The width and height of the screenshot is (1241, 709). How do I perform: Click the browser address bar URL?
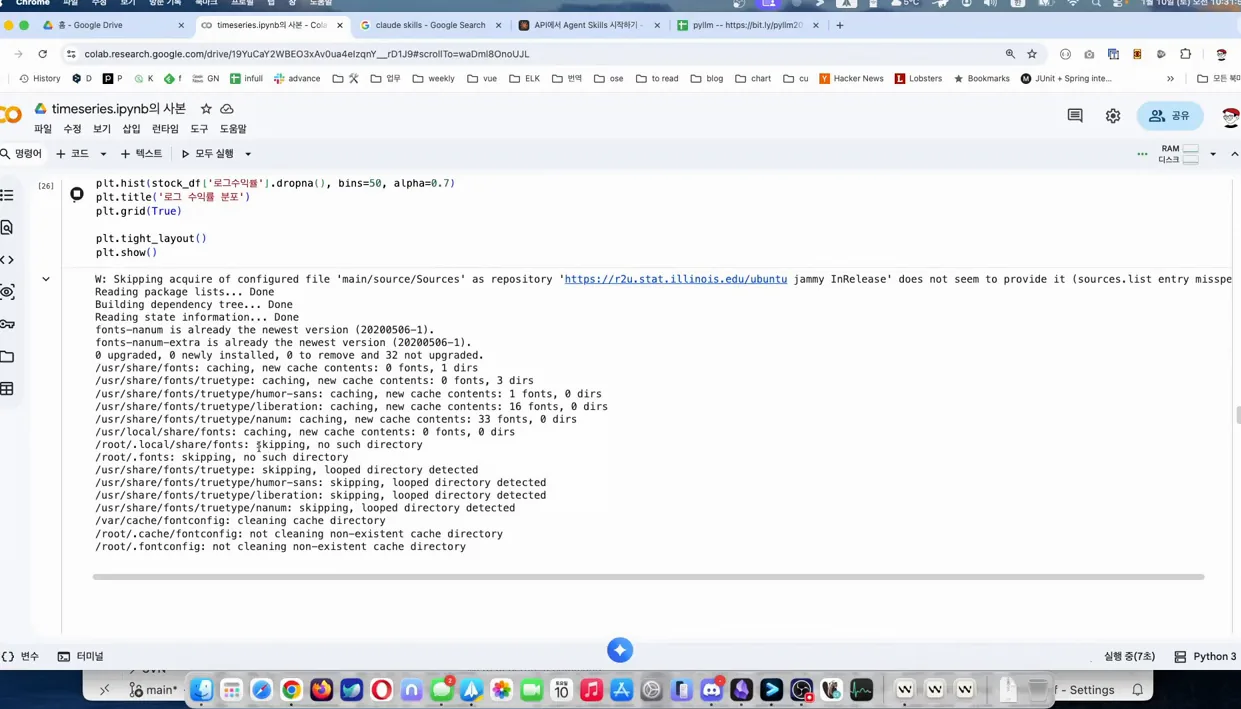pyautogui.click(x=307, y=54)
